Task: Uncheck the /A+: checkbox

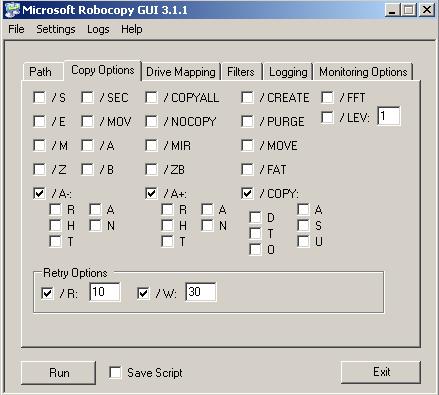Action: 152,194
